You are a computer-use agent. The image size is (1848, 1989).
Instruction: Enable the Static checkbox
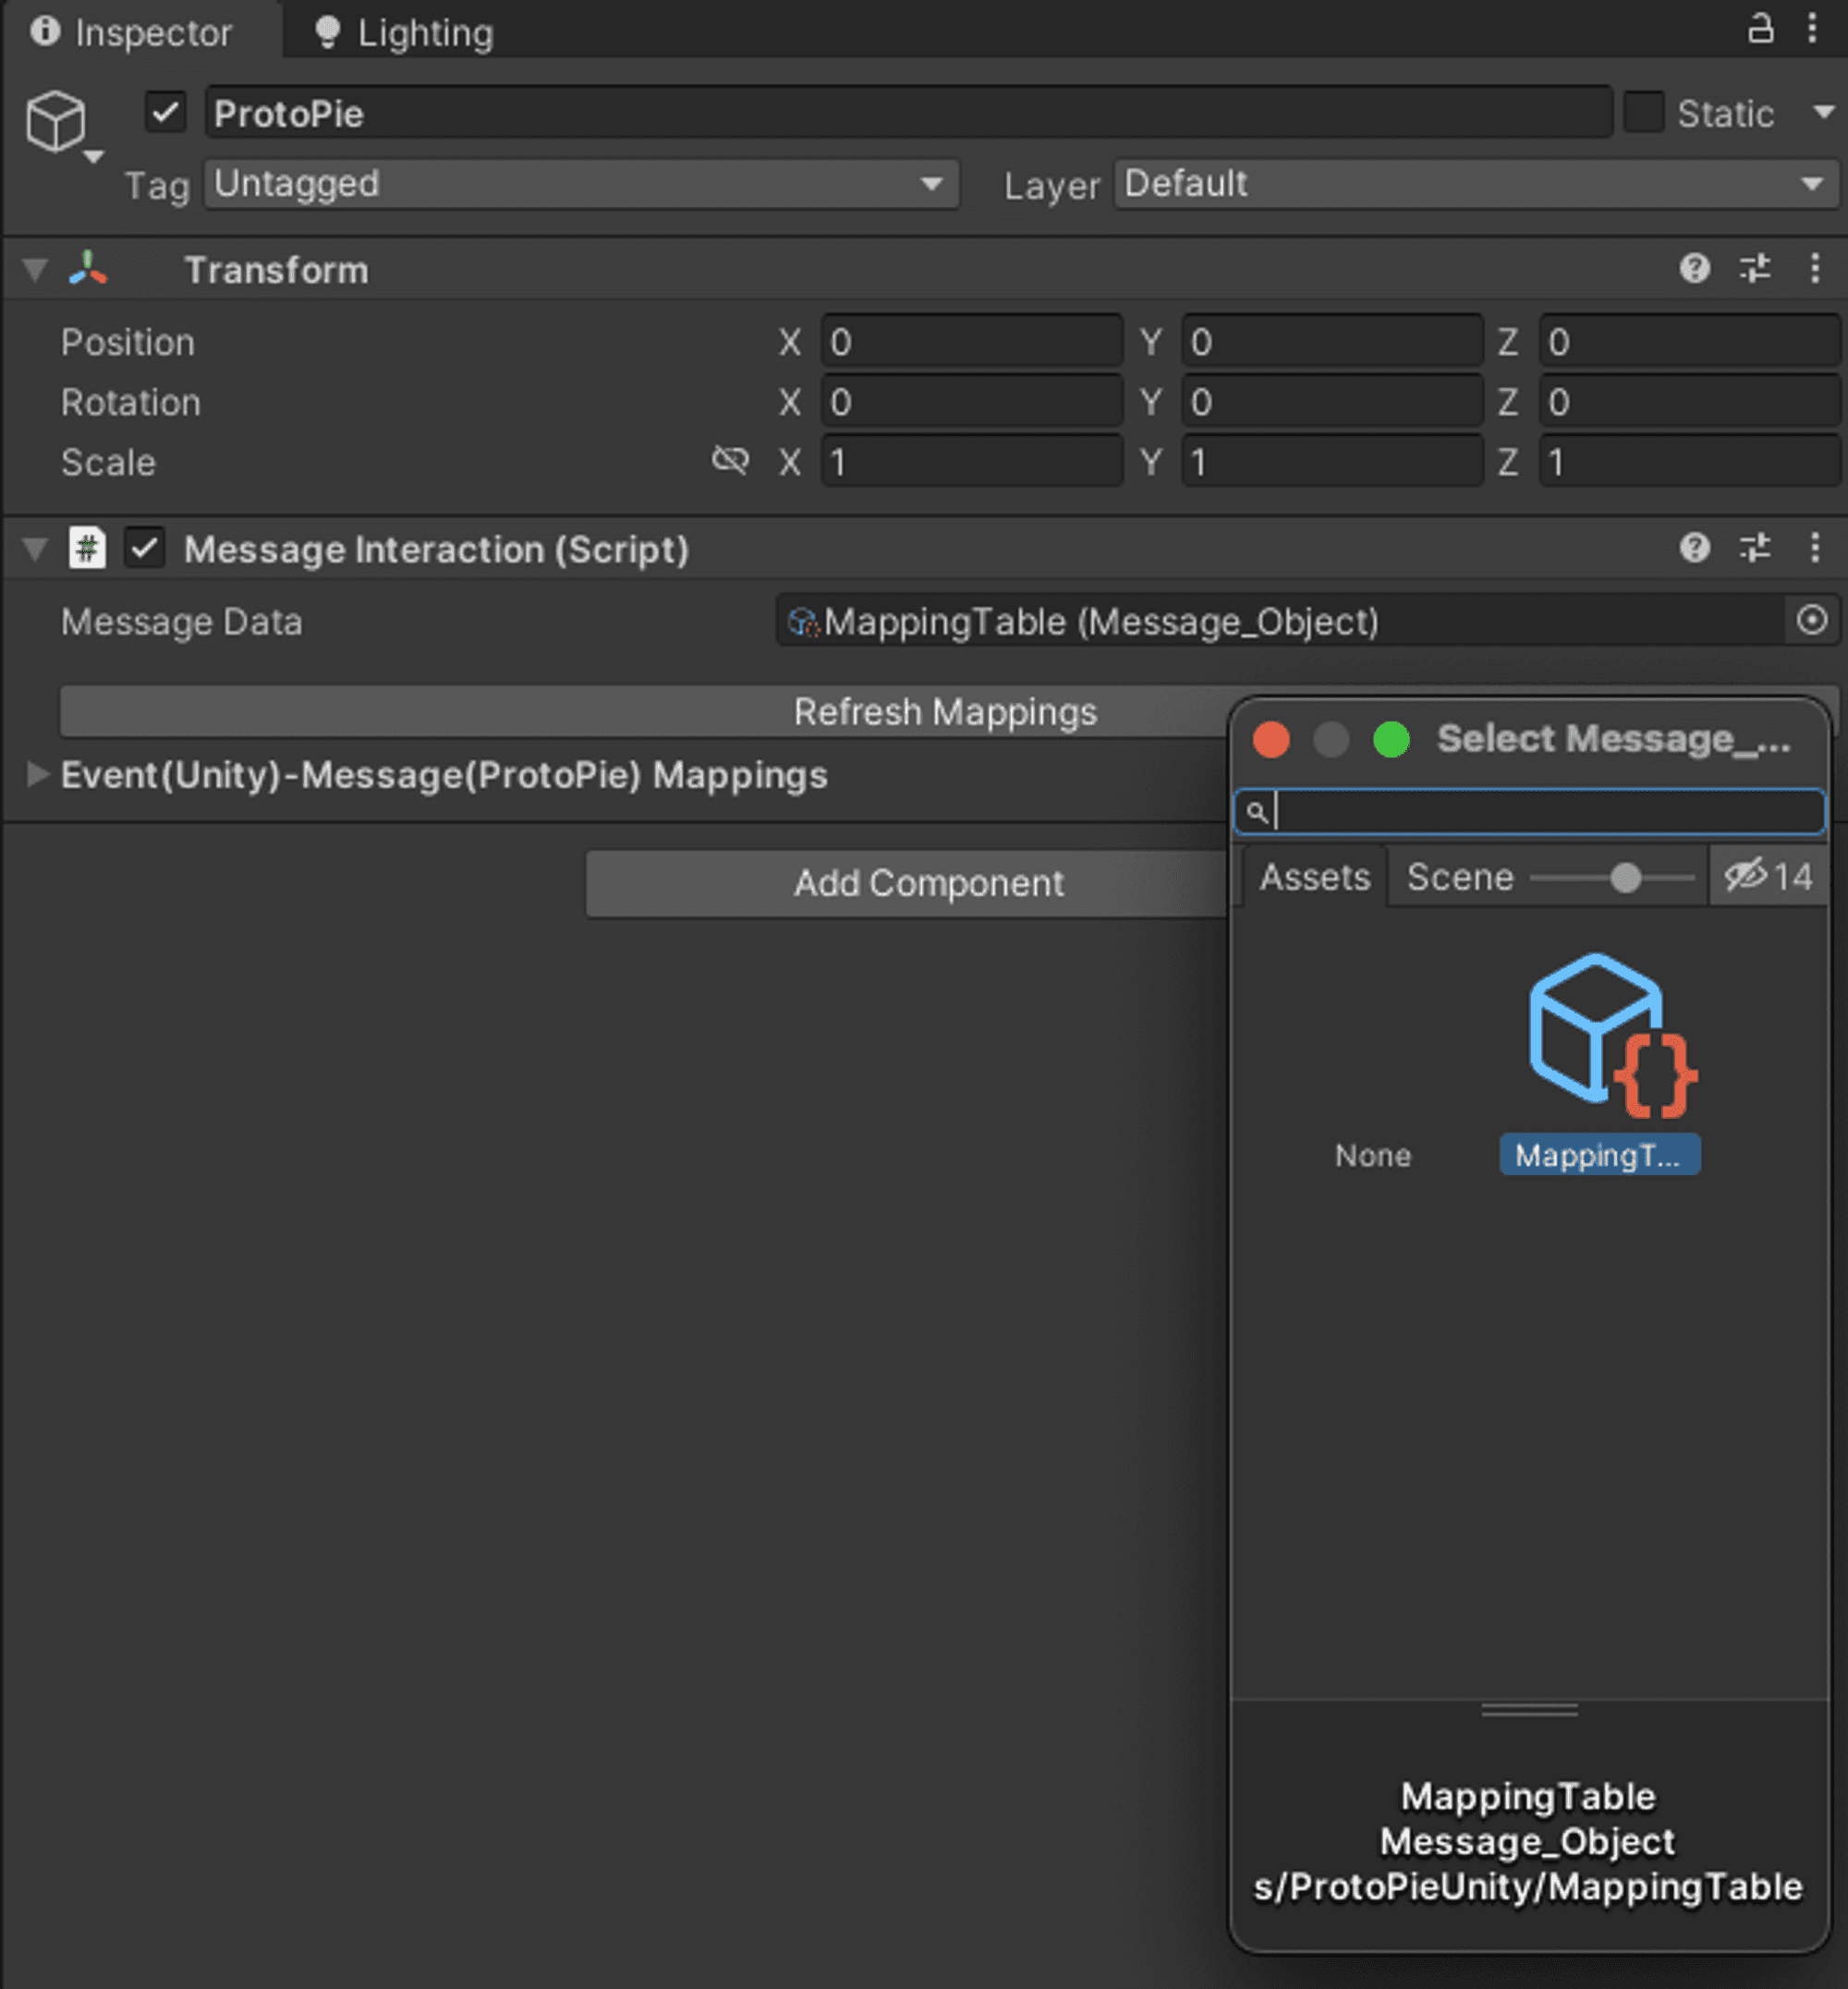click(1643, 113)
